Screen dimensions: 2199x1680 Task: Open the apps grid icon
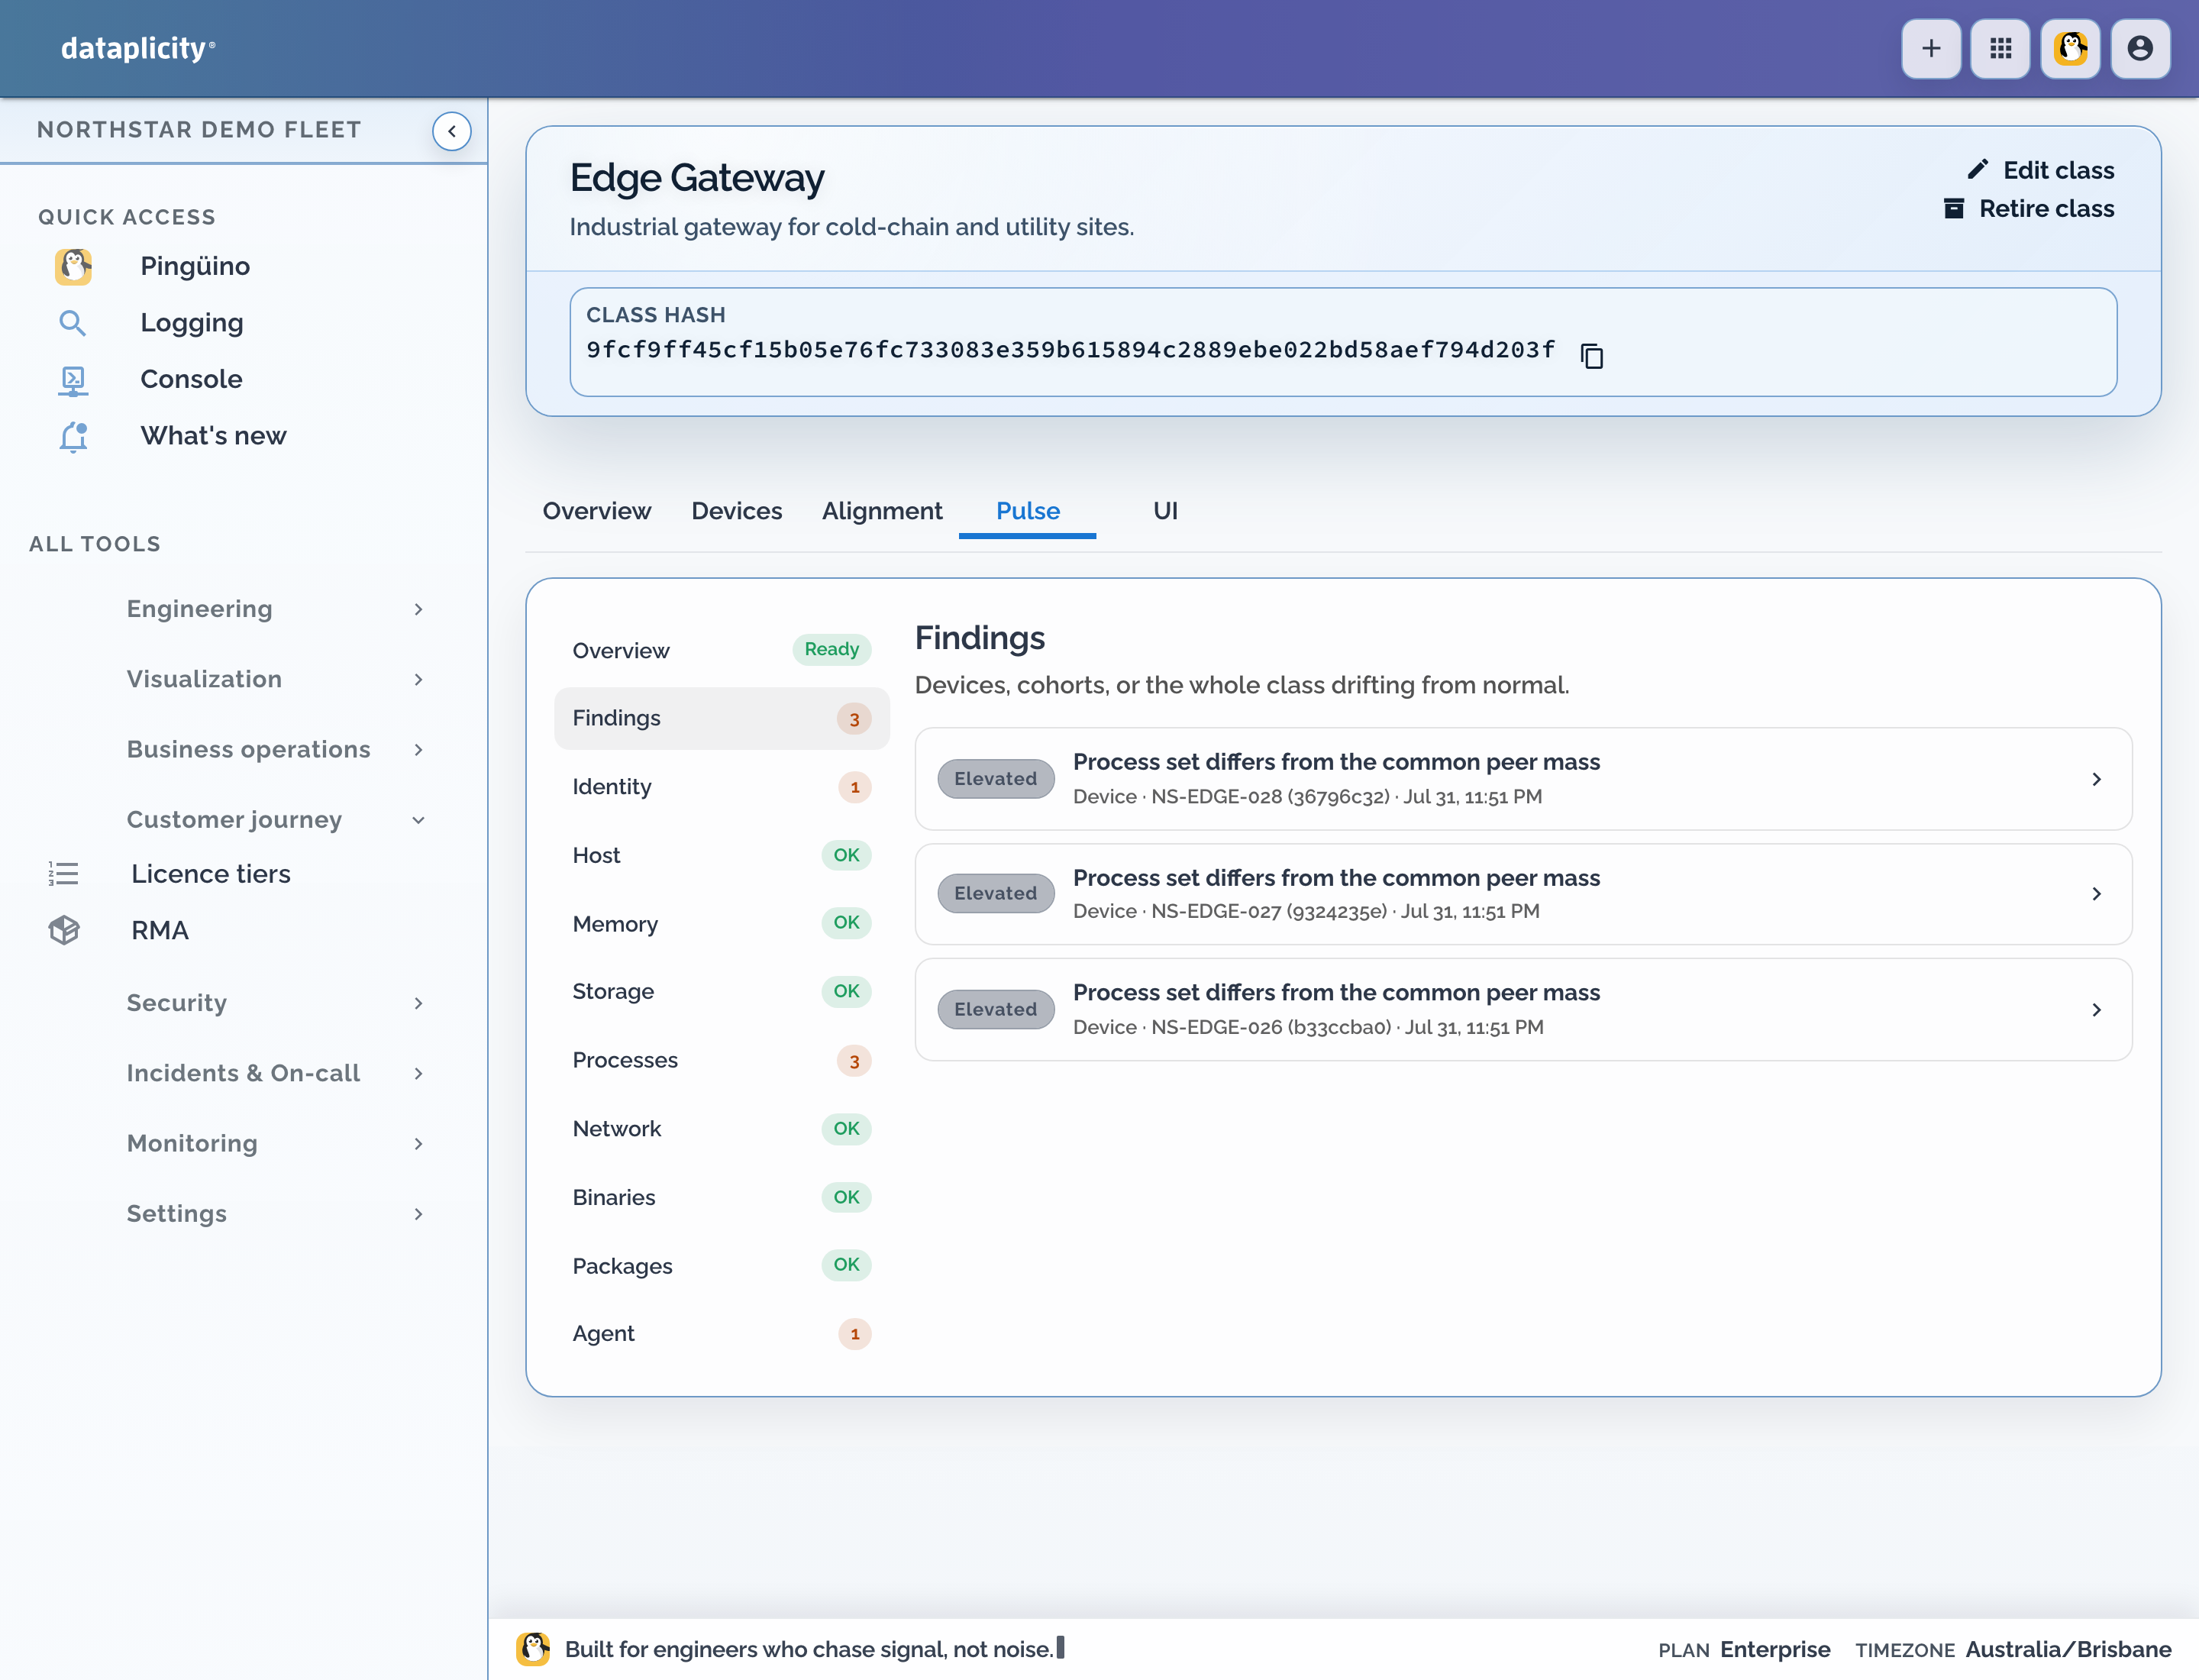click(x=2000, y=48)
